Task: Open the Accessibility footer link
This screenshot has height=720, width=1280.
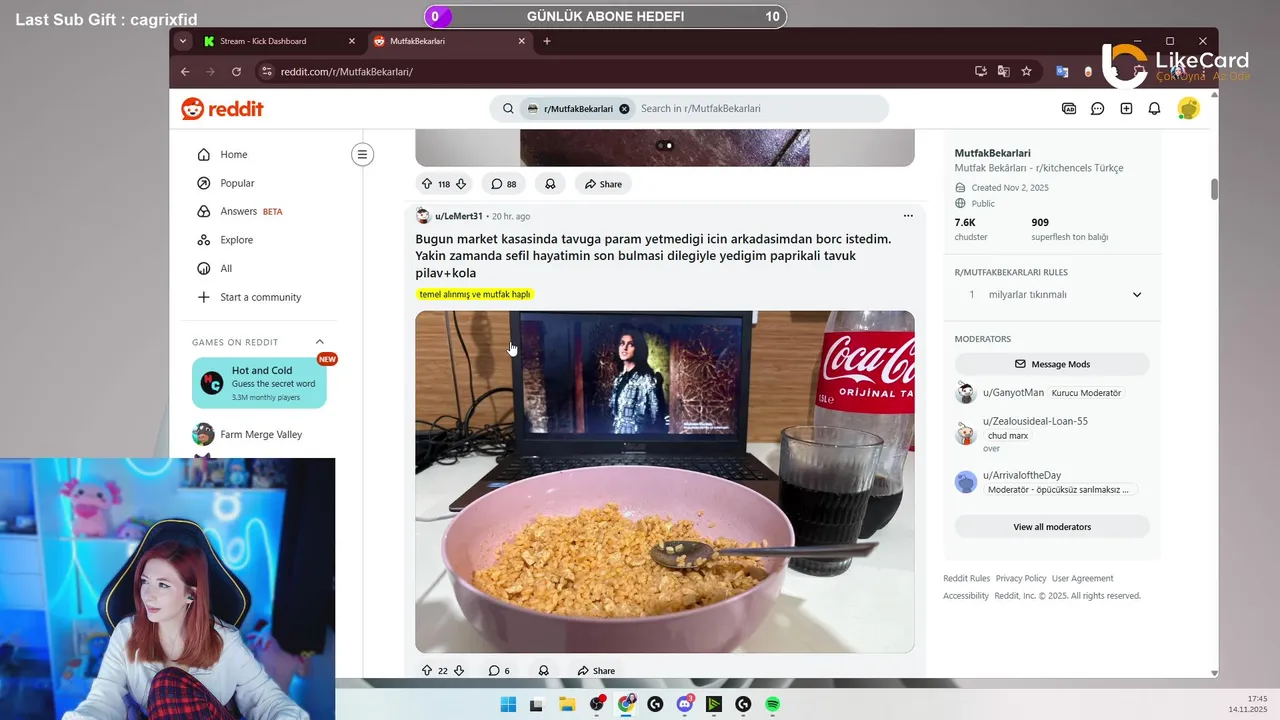Action: (x=966, y=596)
